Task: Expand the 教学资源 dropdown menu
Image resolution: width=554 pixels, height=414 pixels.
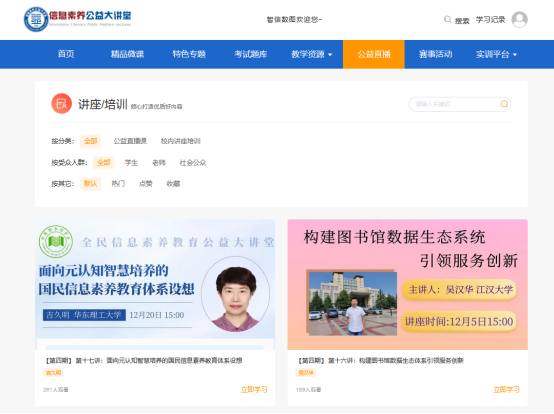Action: (312, 54)
